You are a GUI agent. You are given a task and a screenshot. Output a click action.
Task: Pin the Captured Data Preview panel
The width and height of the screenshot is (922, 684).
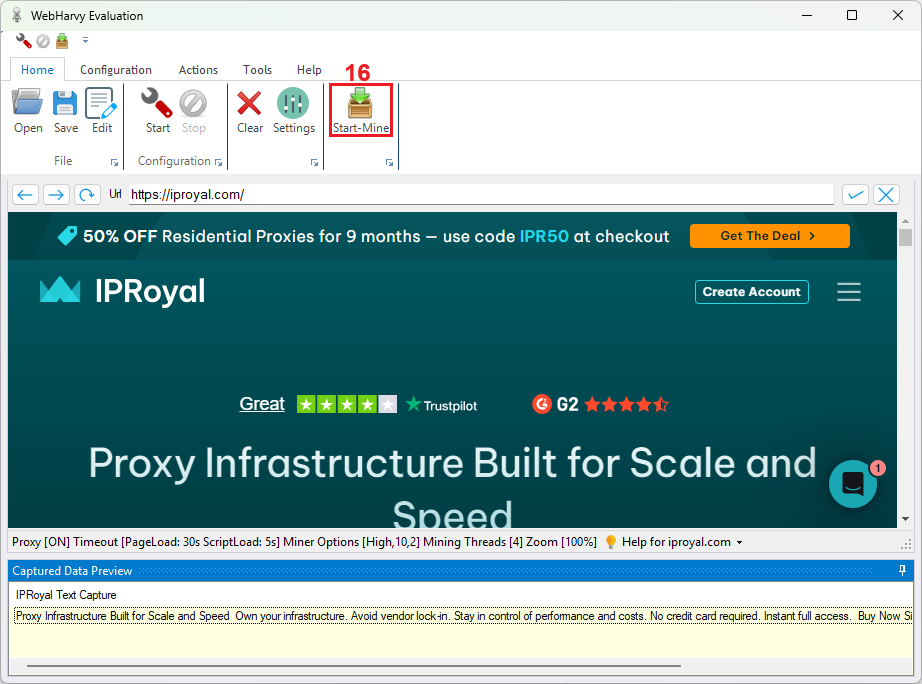click(x=902, y=571)
